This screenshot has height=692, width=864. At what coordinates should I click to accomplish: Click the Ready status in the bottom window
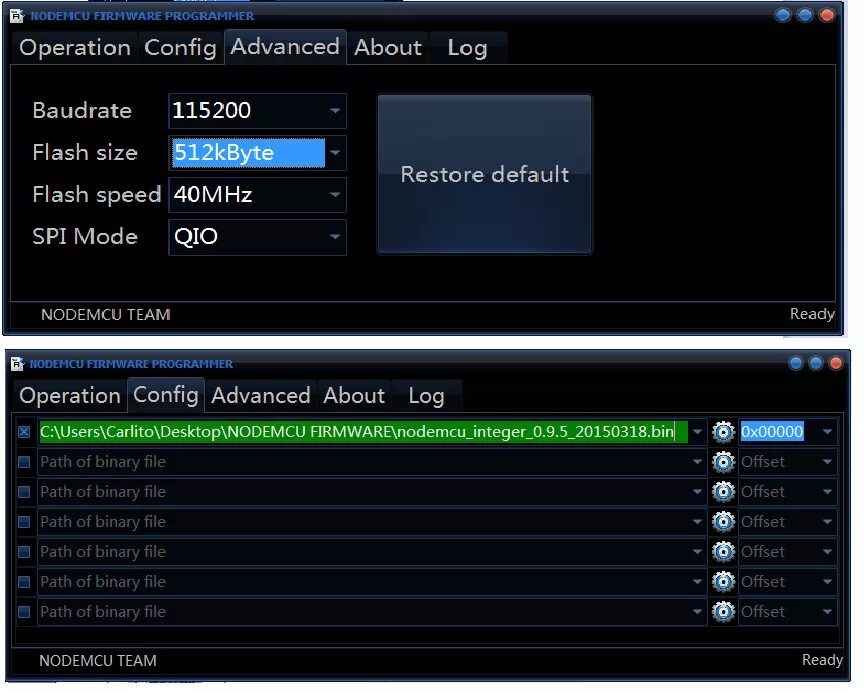click(822, 660)
